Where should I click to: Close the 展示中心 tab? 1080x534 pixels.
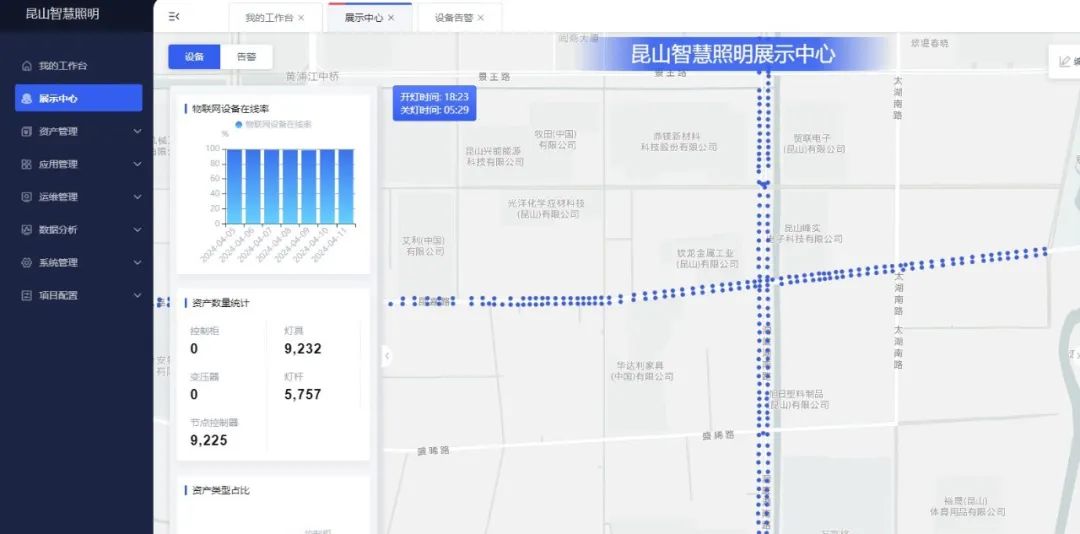click(391, 18)
